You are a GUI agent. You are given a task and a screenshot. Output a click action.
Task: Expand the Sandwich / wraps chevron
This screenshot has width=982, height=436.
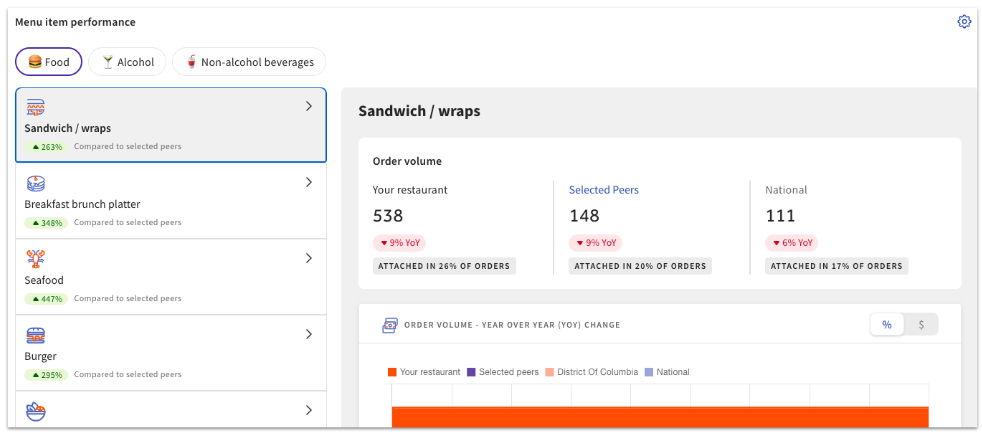coord(308,106)
